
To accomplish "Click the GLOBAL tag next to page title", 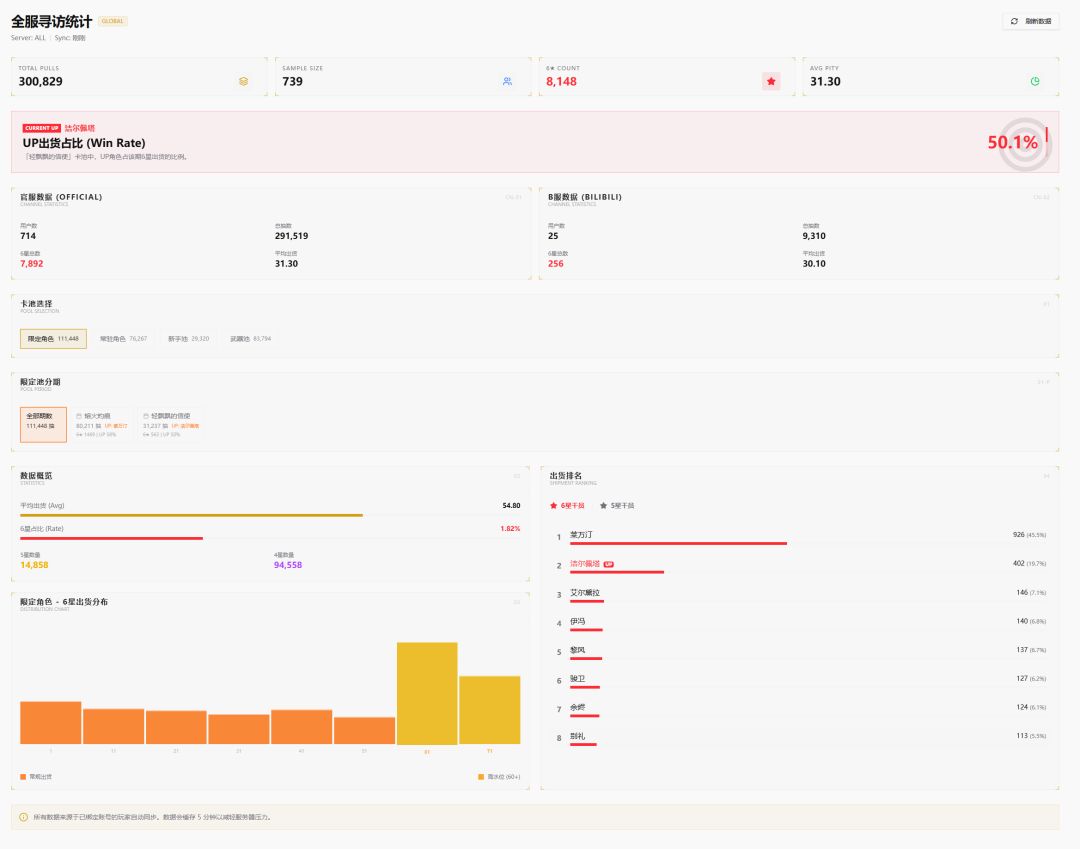I will (113, 21).
